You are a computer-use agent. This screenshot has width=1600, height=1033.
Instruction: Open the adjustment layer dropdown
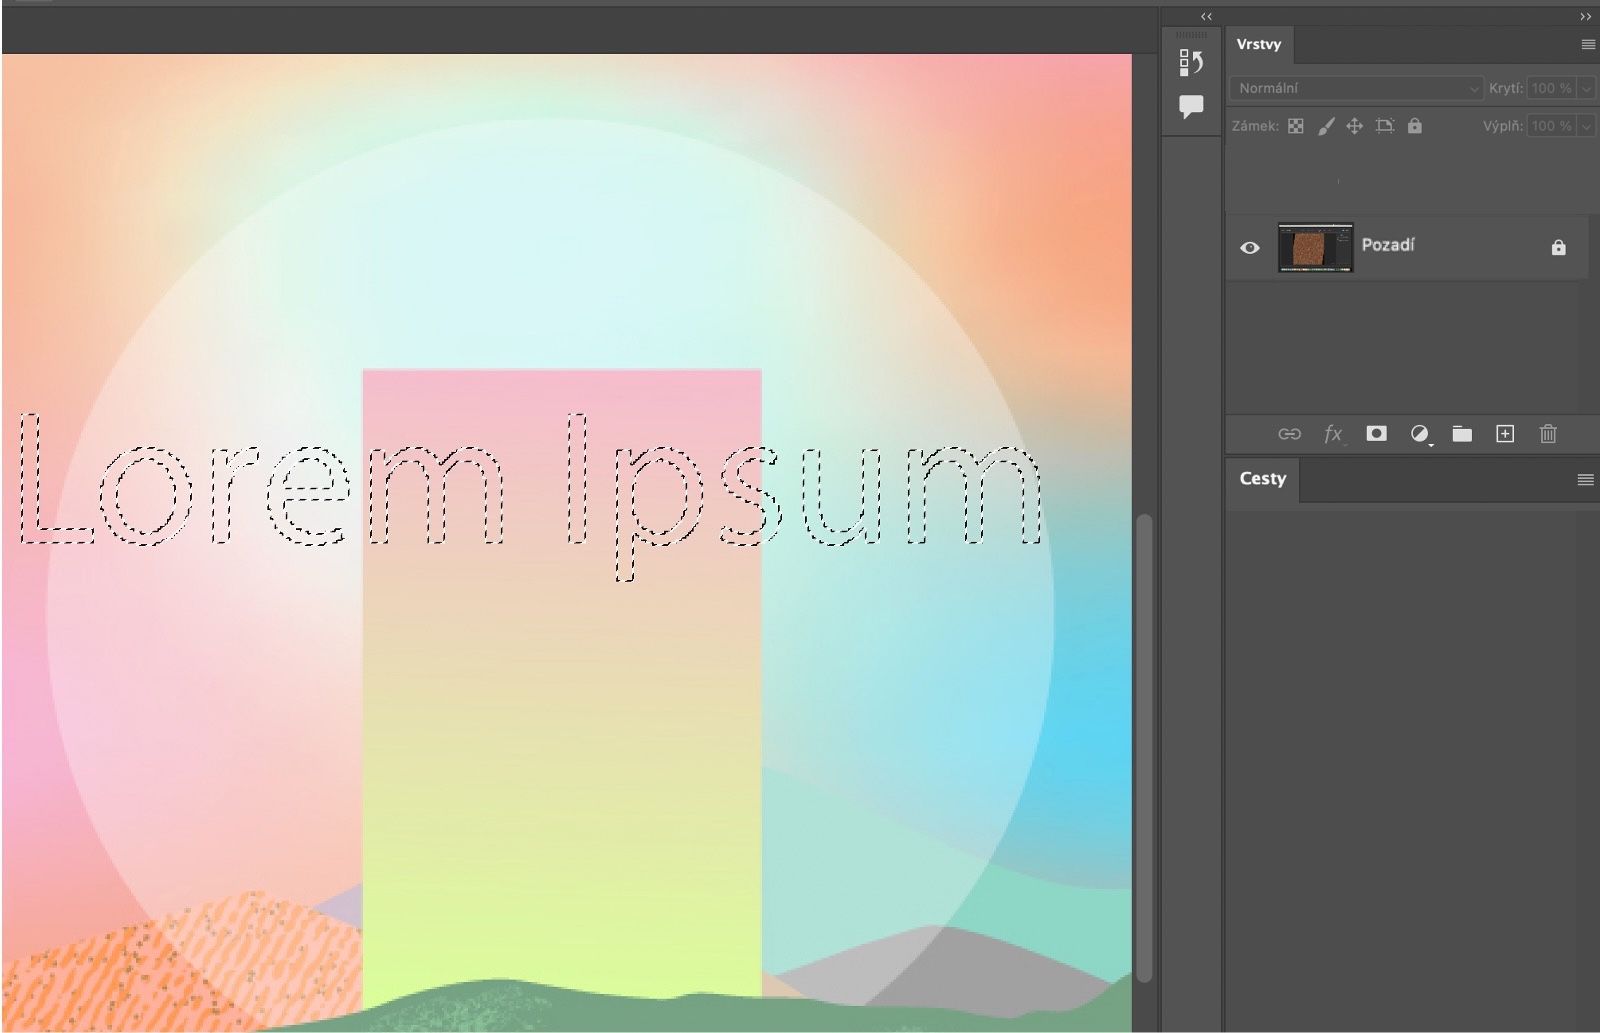pos(1420,434)
